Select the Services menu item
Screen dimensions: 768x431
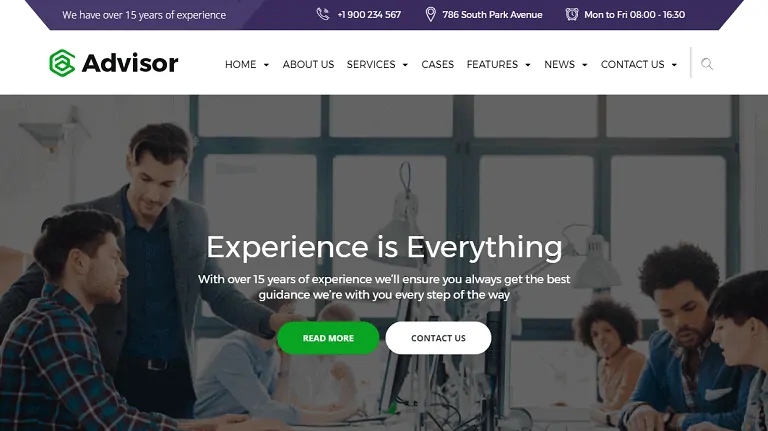point(371,65)
